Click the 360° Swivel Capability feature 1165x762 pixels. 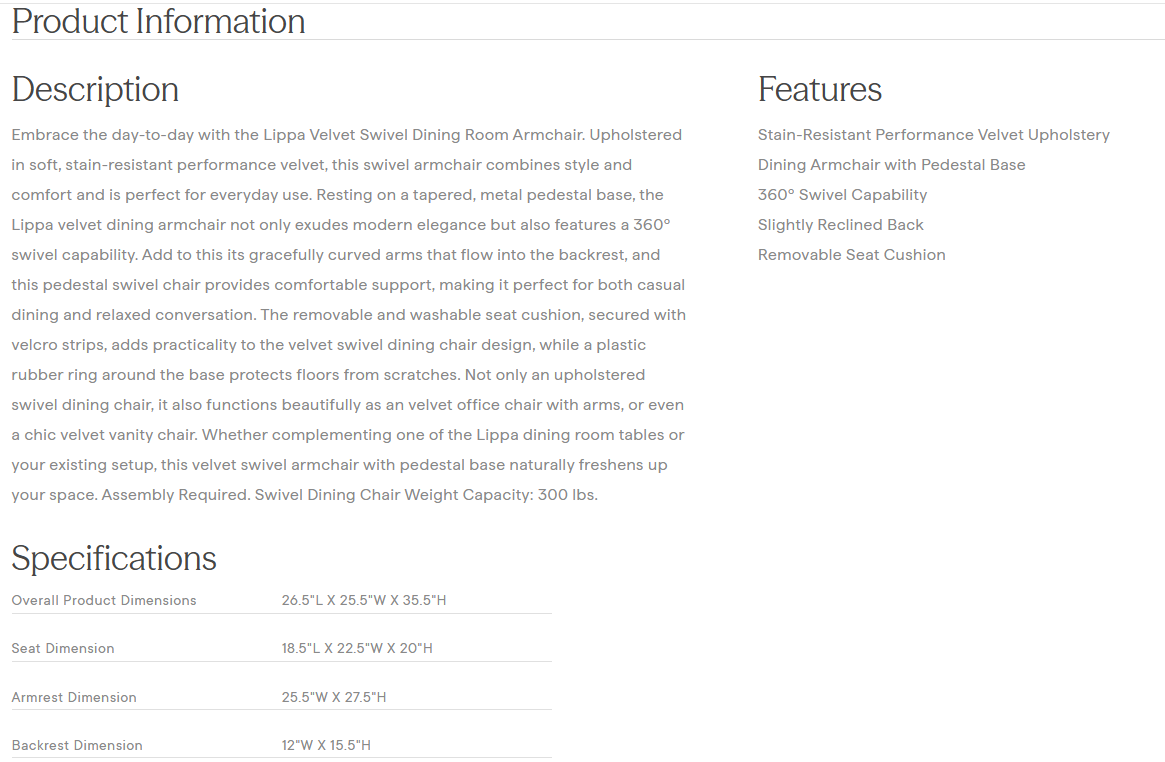pyautogui.click(x=842, y=195)
